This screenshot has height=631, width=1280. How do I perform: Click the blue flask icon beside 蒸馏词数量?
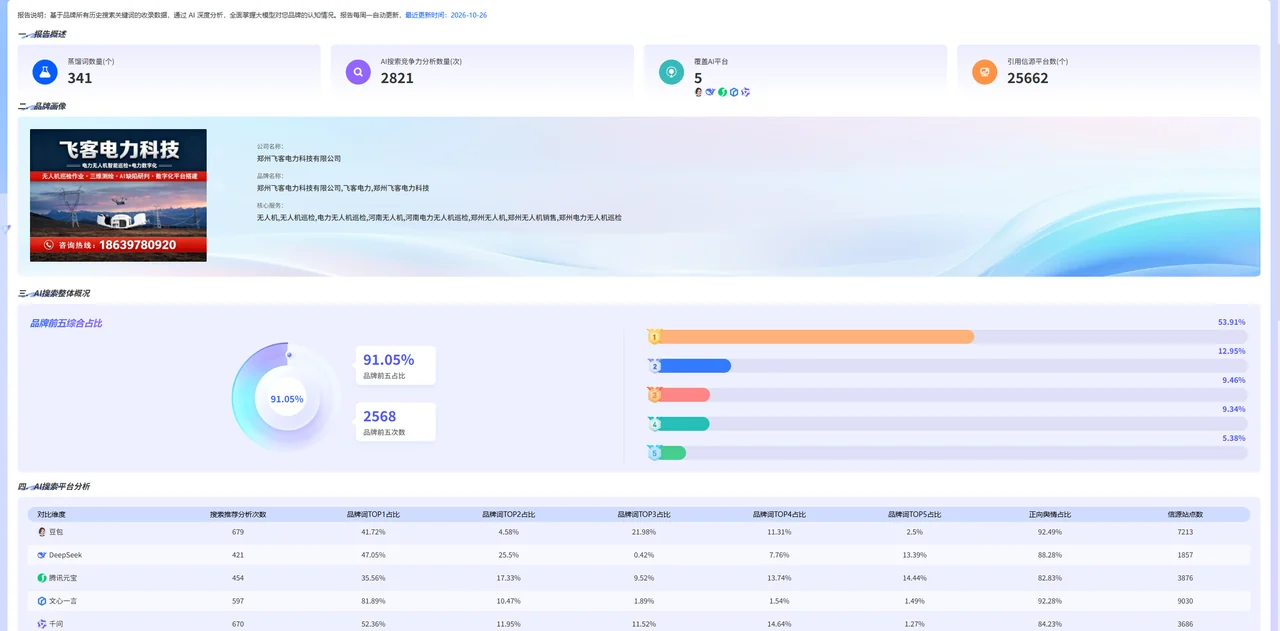44,72
